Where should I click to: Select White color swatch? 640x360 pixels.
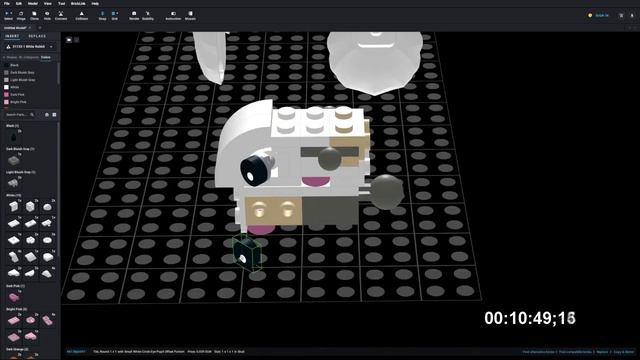(x=6, y=87)
